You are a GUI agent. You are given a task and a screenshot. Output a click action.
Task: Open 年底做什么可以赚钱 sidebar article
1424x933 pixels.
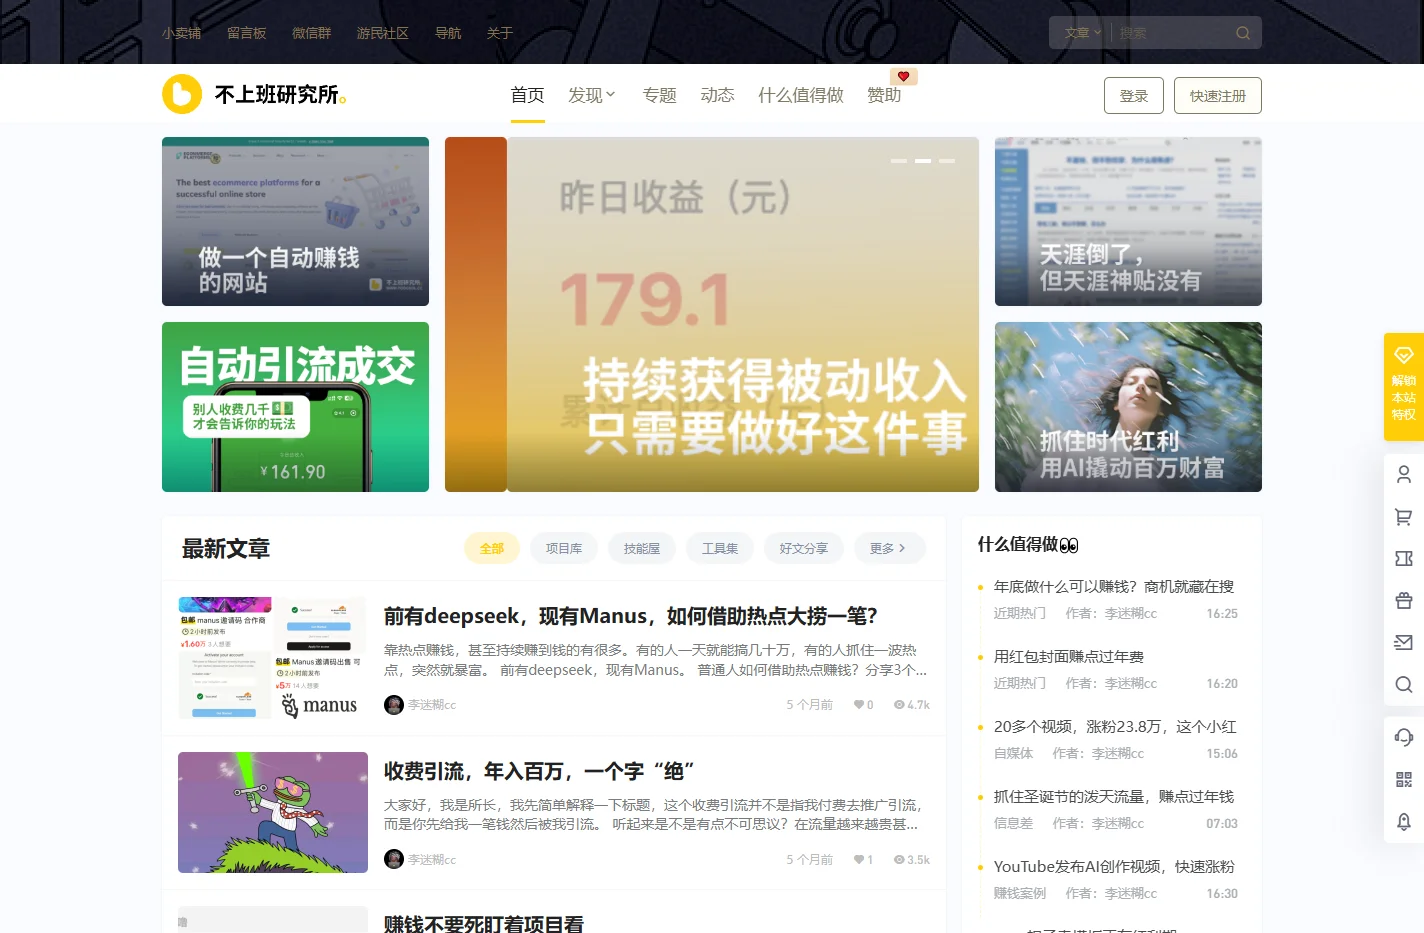point(1114,586)
